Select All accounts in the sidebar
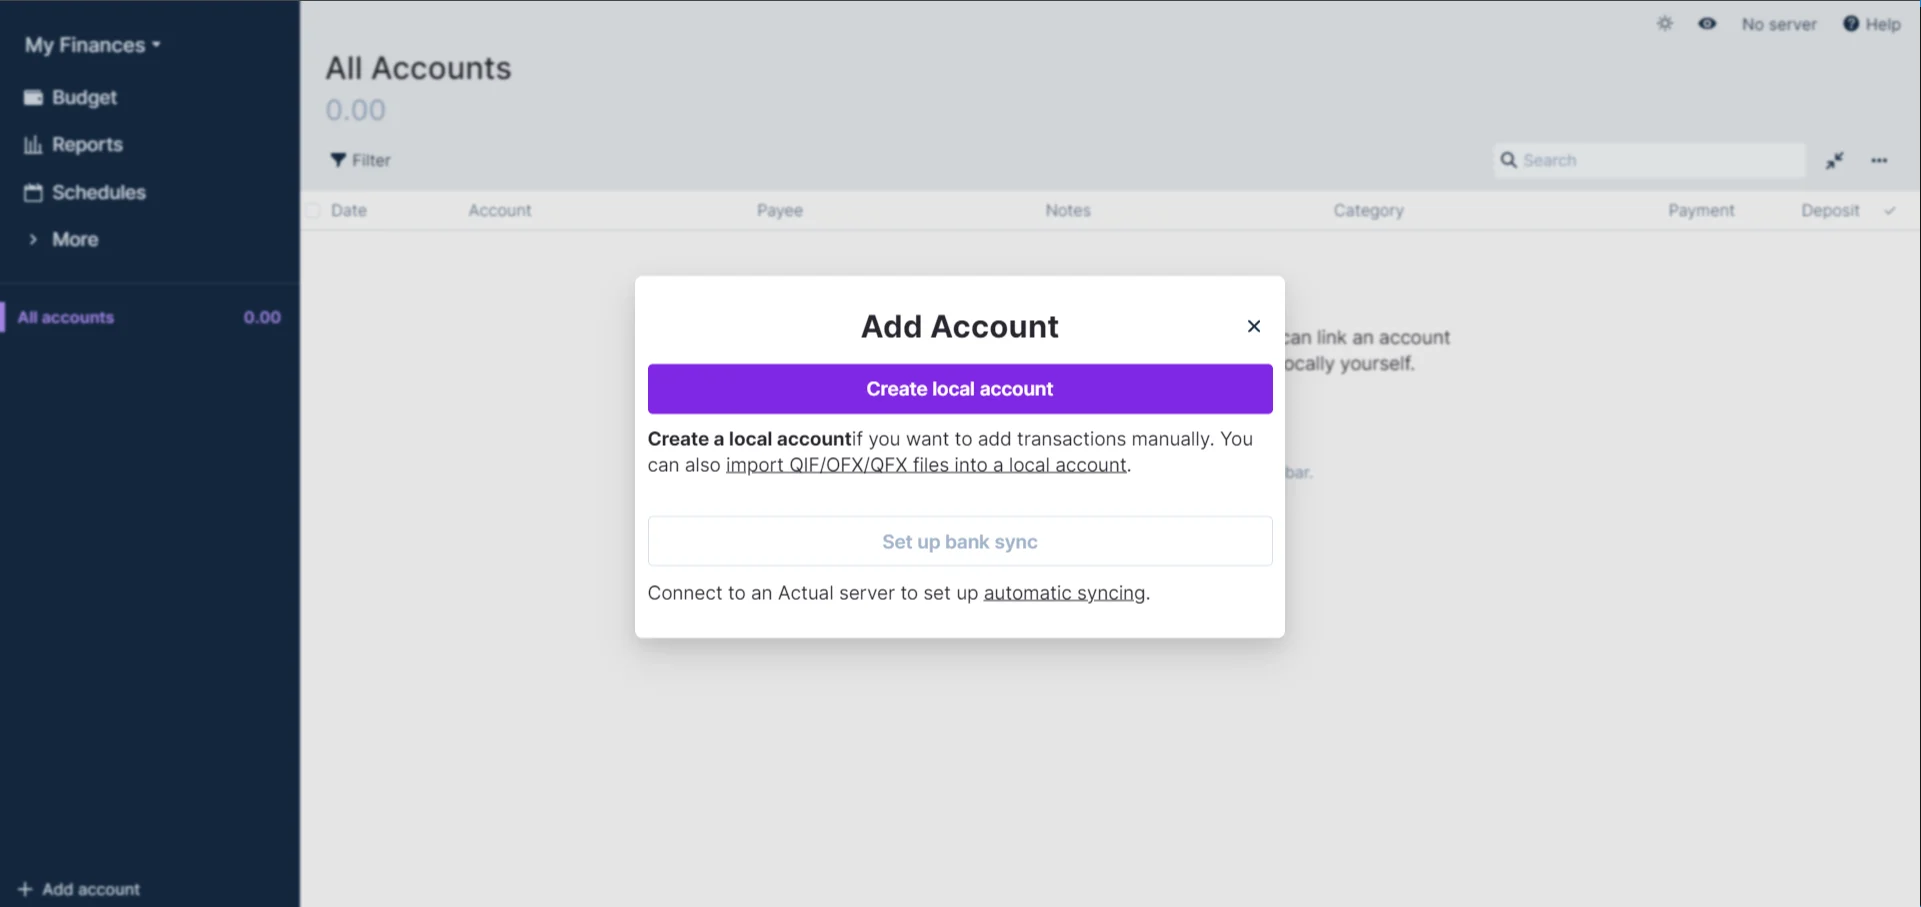 point(66,318)
